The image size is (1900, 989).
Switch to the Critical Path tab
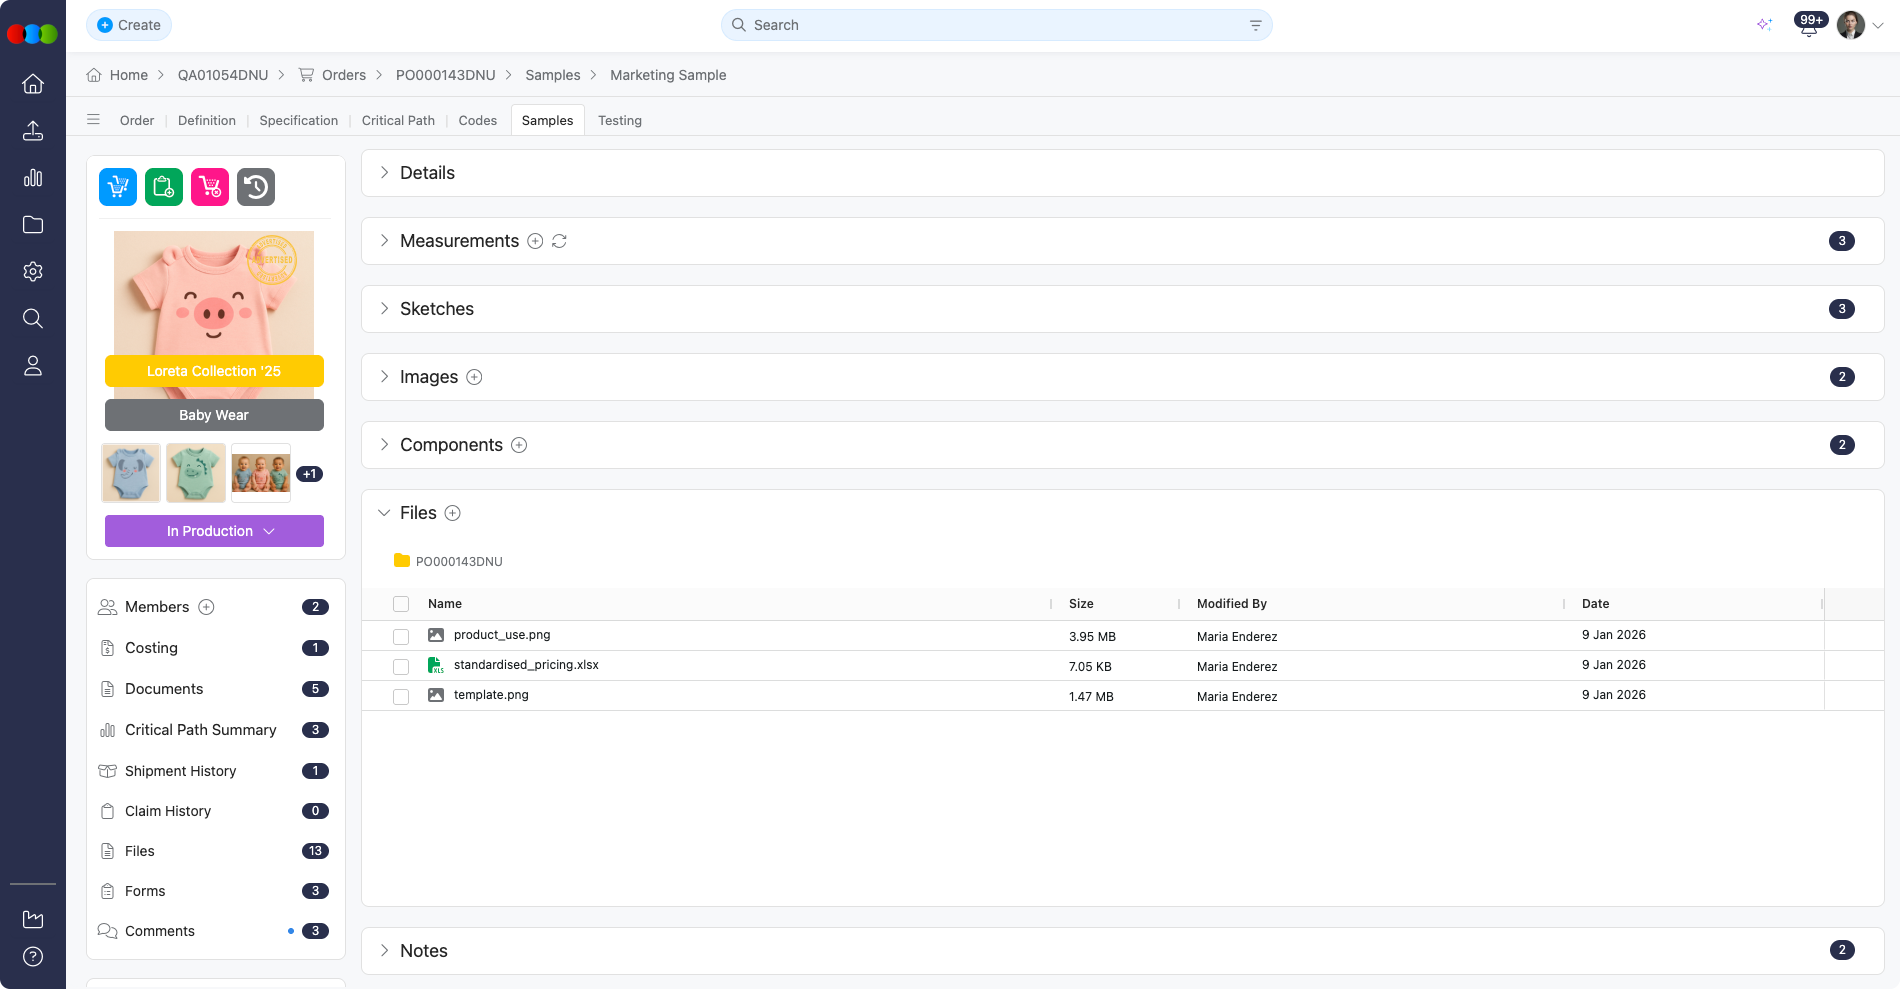(x=398, y=120)
